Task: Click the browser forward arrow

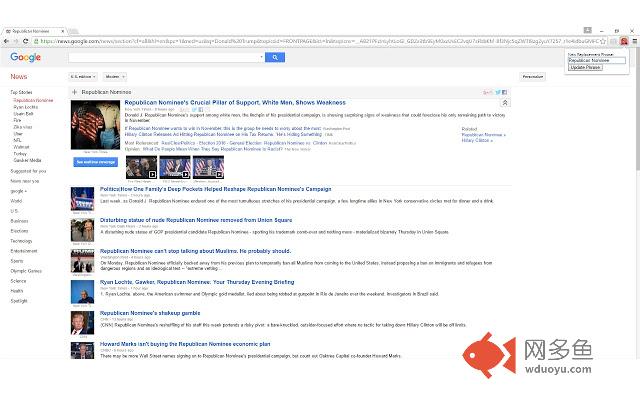Action: point(16,41)
